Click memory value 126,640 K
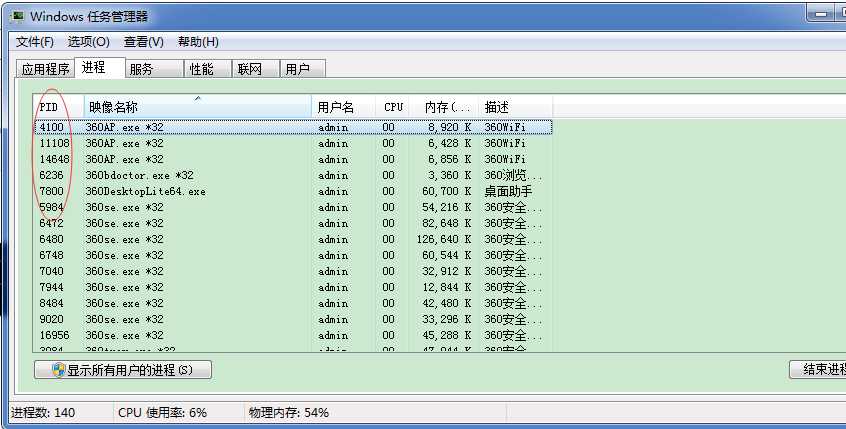The height and width of the screenshot is (429, 846). tap(444, 239)
